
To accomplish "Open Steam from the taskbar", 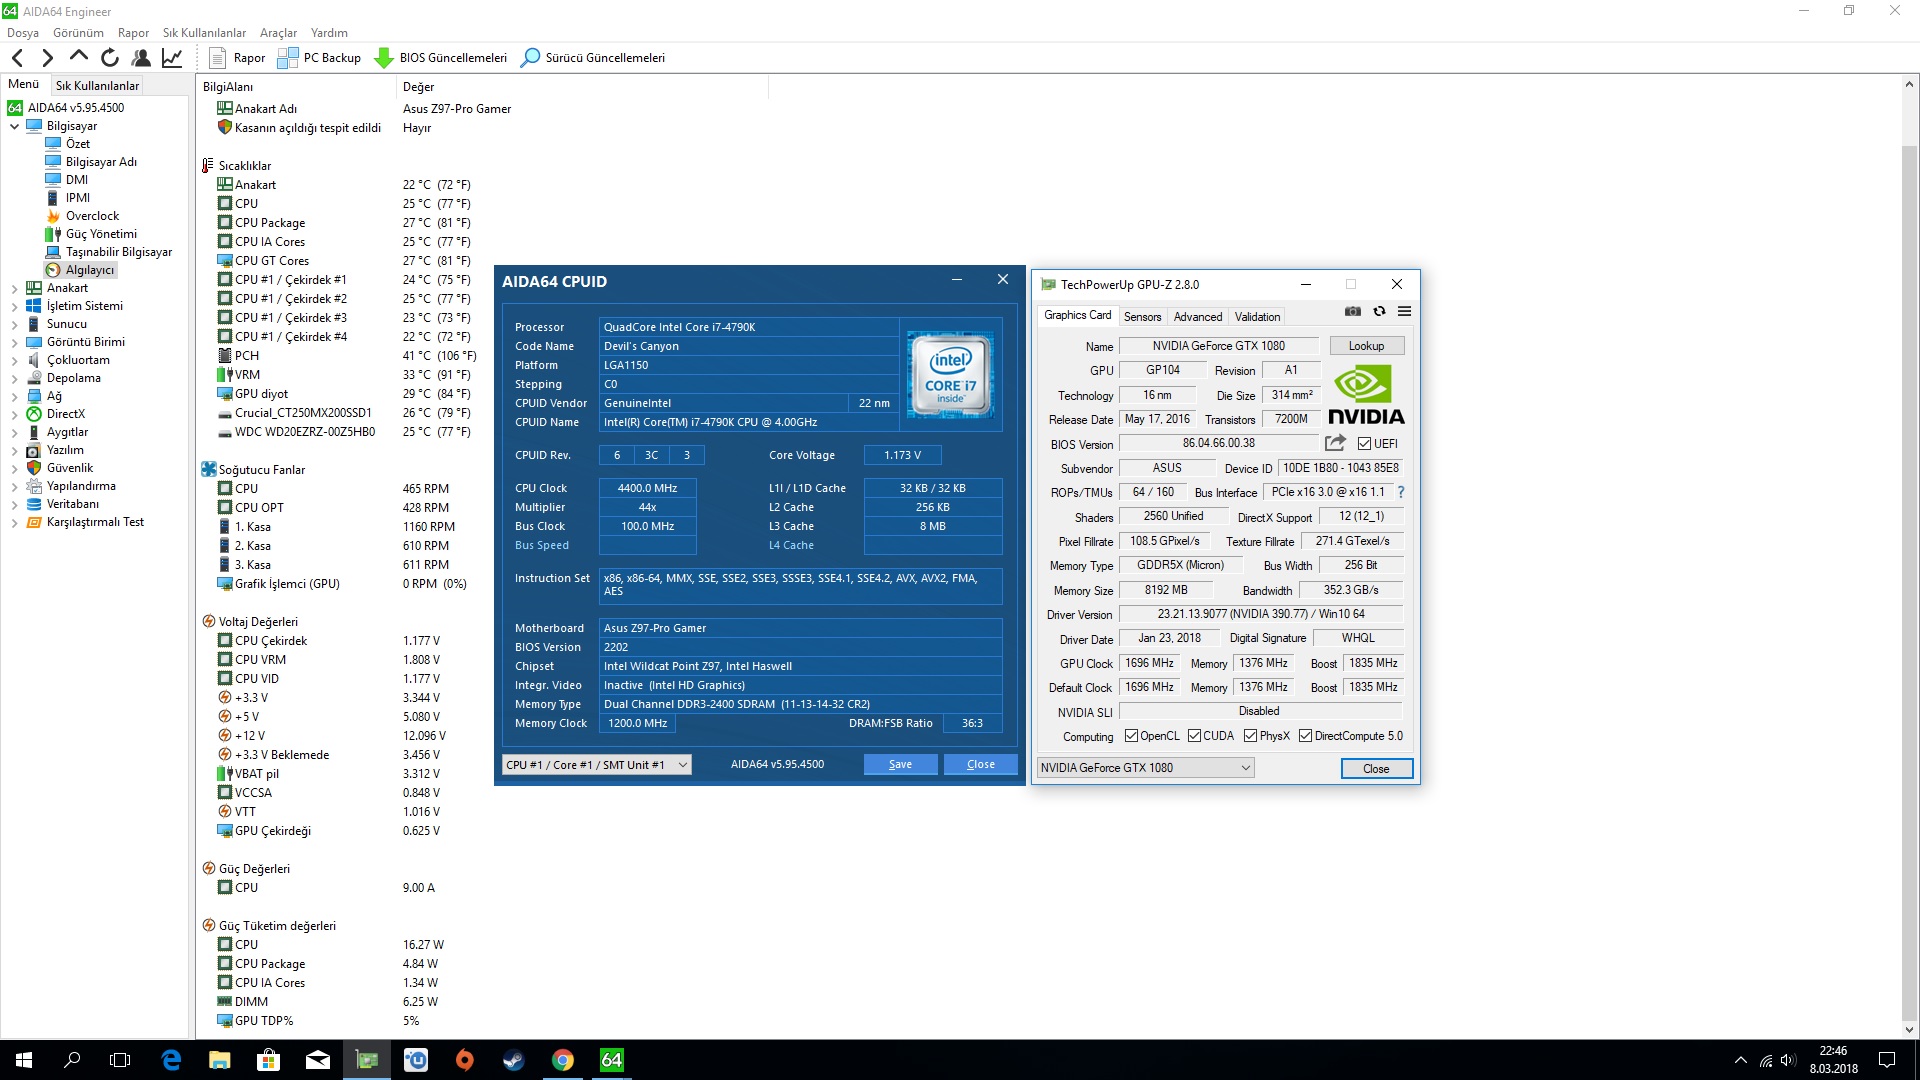I will click(x=514, y=1060).
